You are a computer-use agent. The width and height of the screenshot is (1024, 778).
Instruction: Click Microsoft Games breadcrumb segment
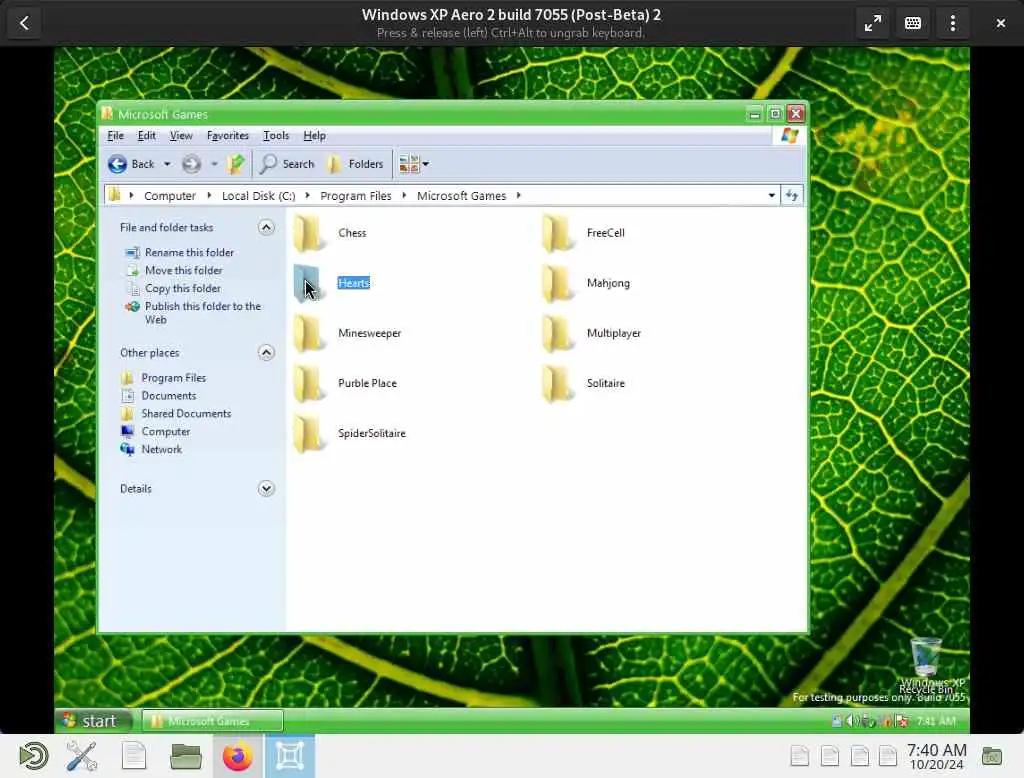coord(462,195)
